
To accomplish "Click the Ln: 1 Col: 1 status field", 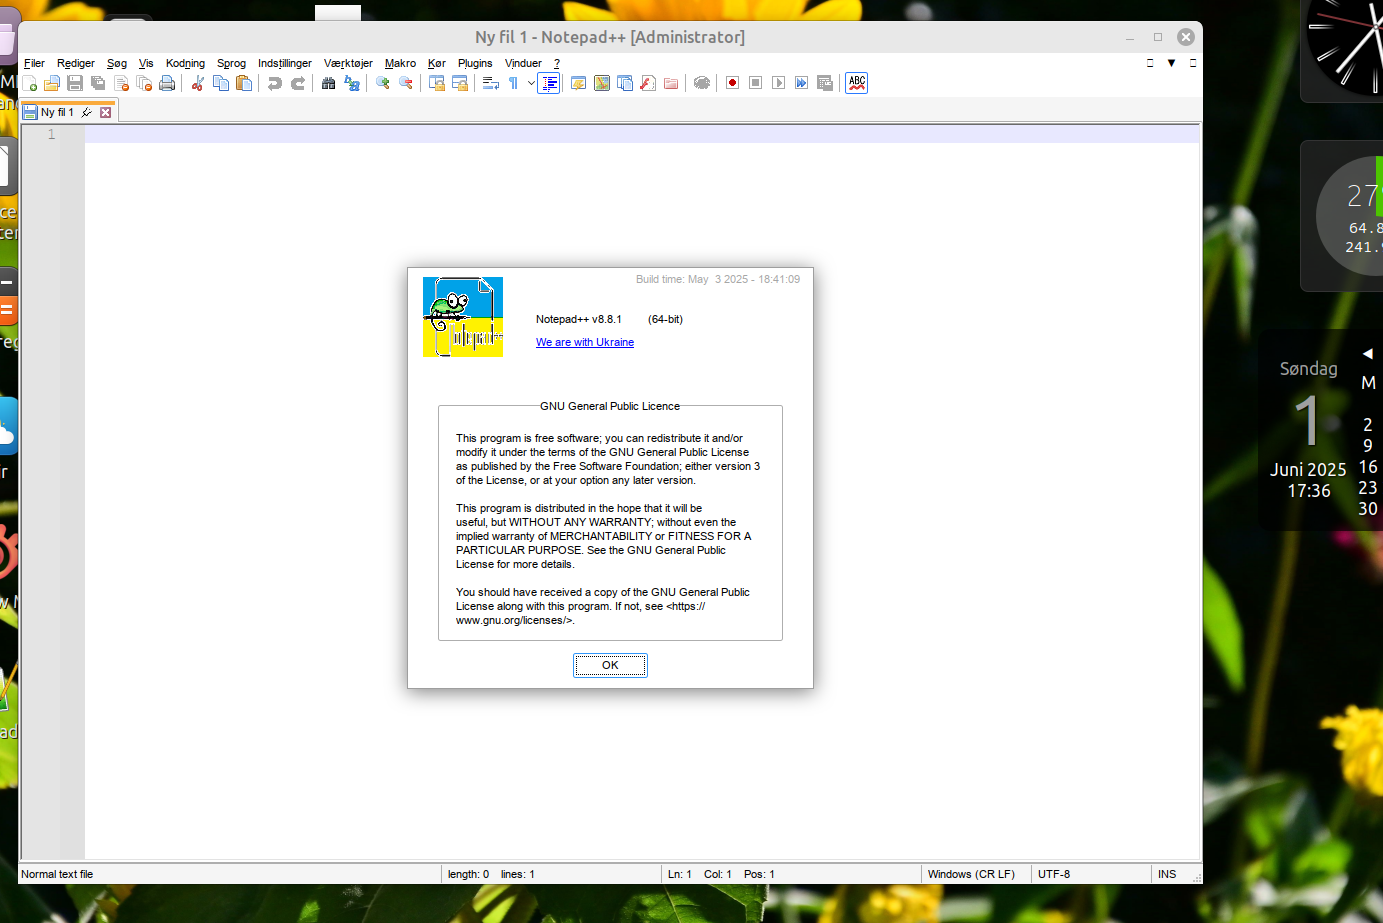I will tap(790, 874).
